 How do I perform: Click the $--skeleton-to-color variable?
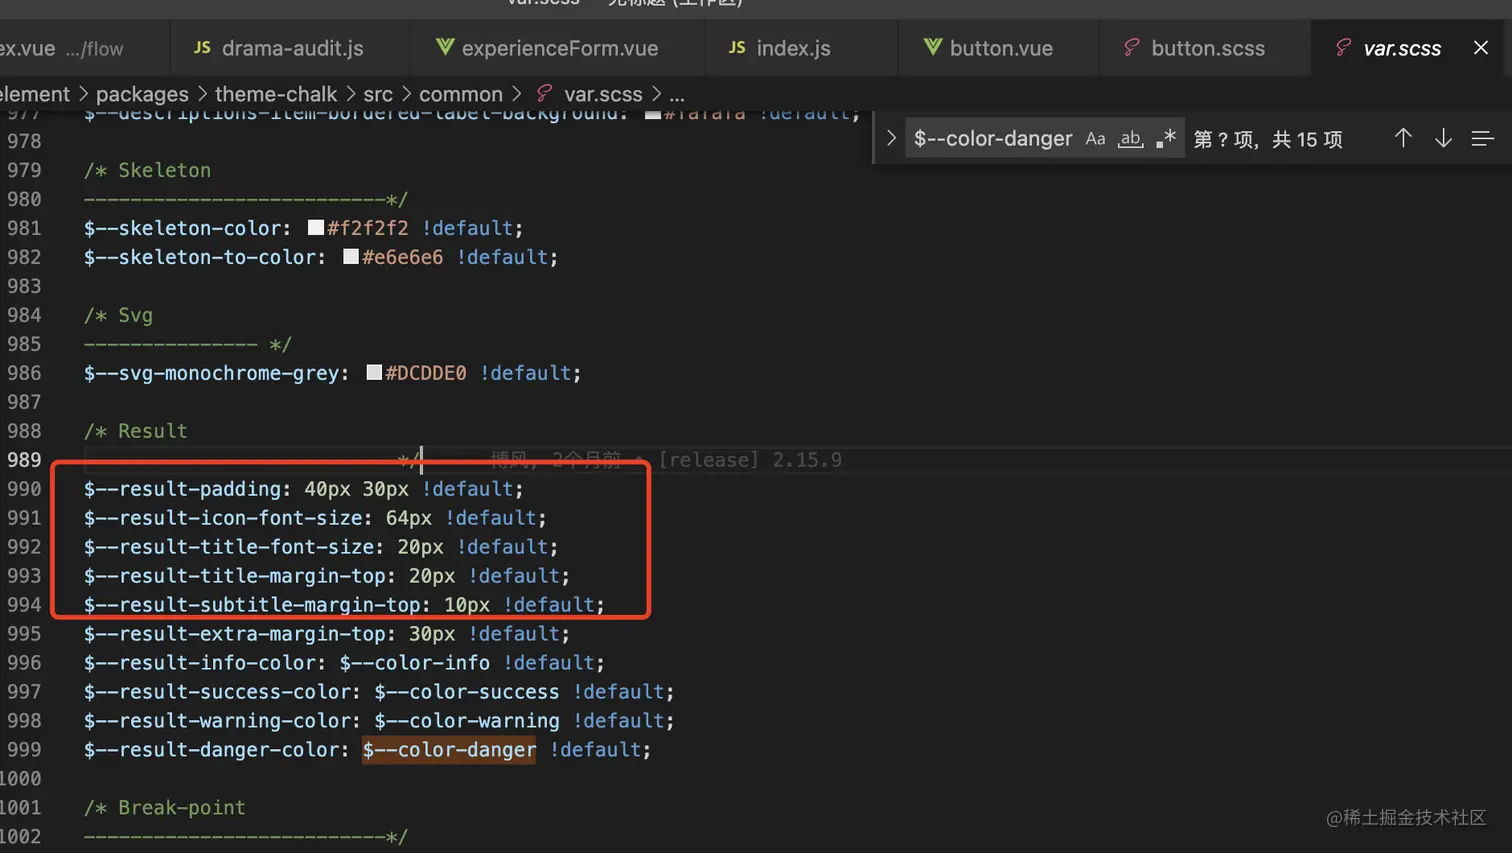click(199, 257)
